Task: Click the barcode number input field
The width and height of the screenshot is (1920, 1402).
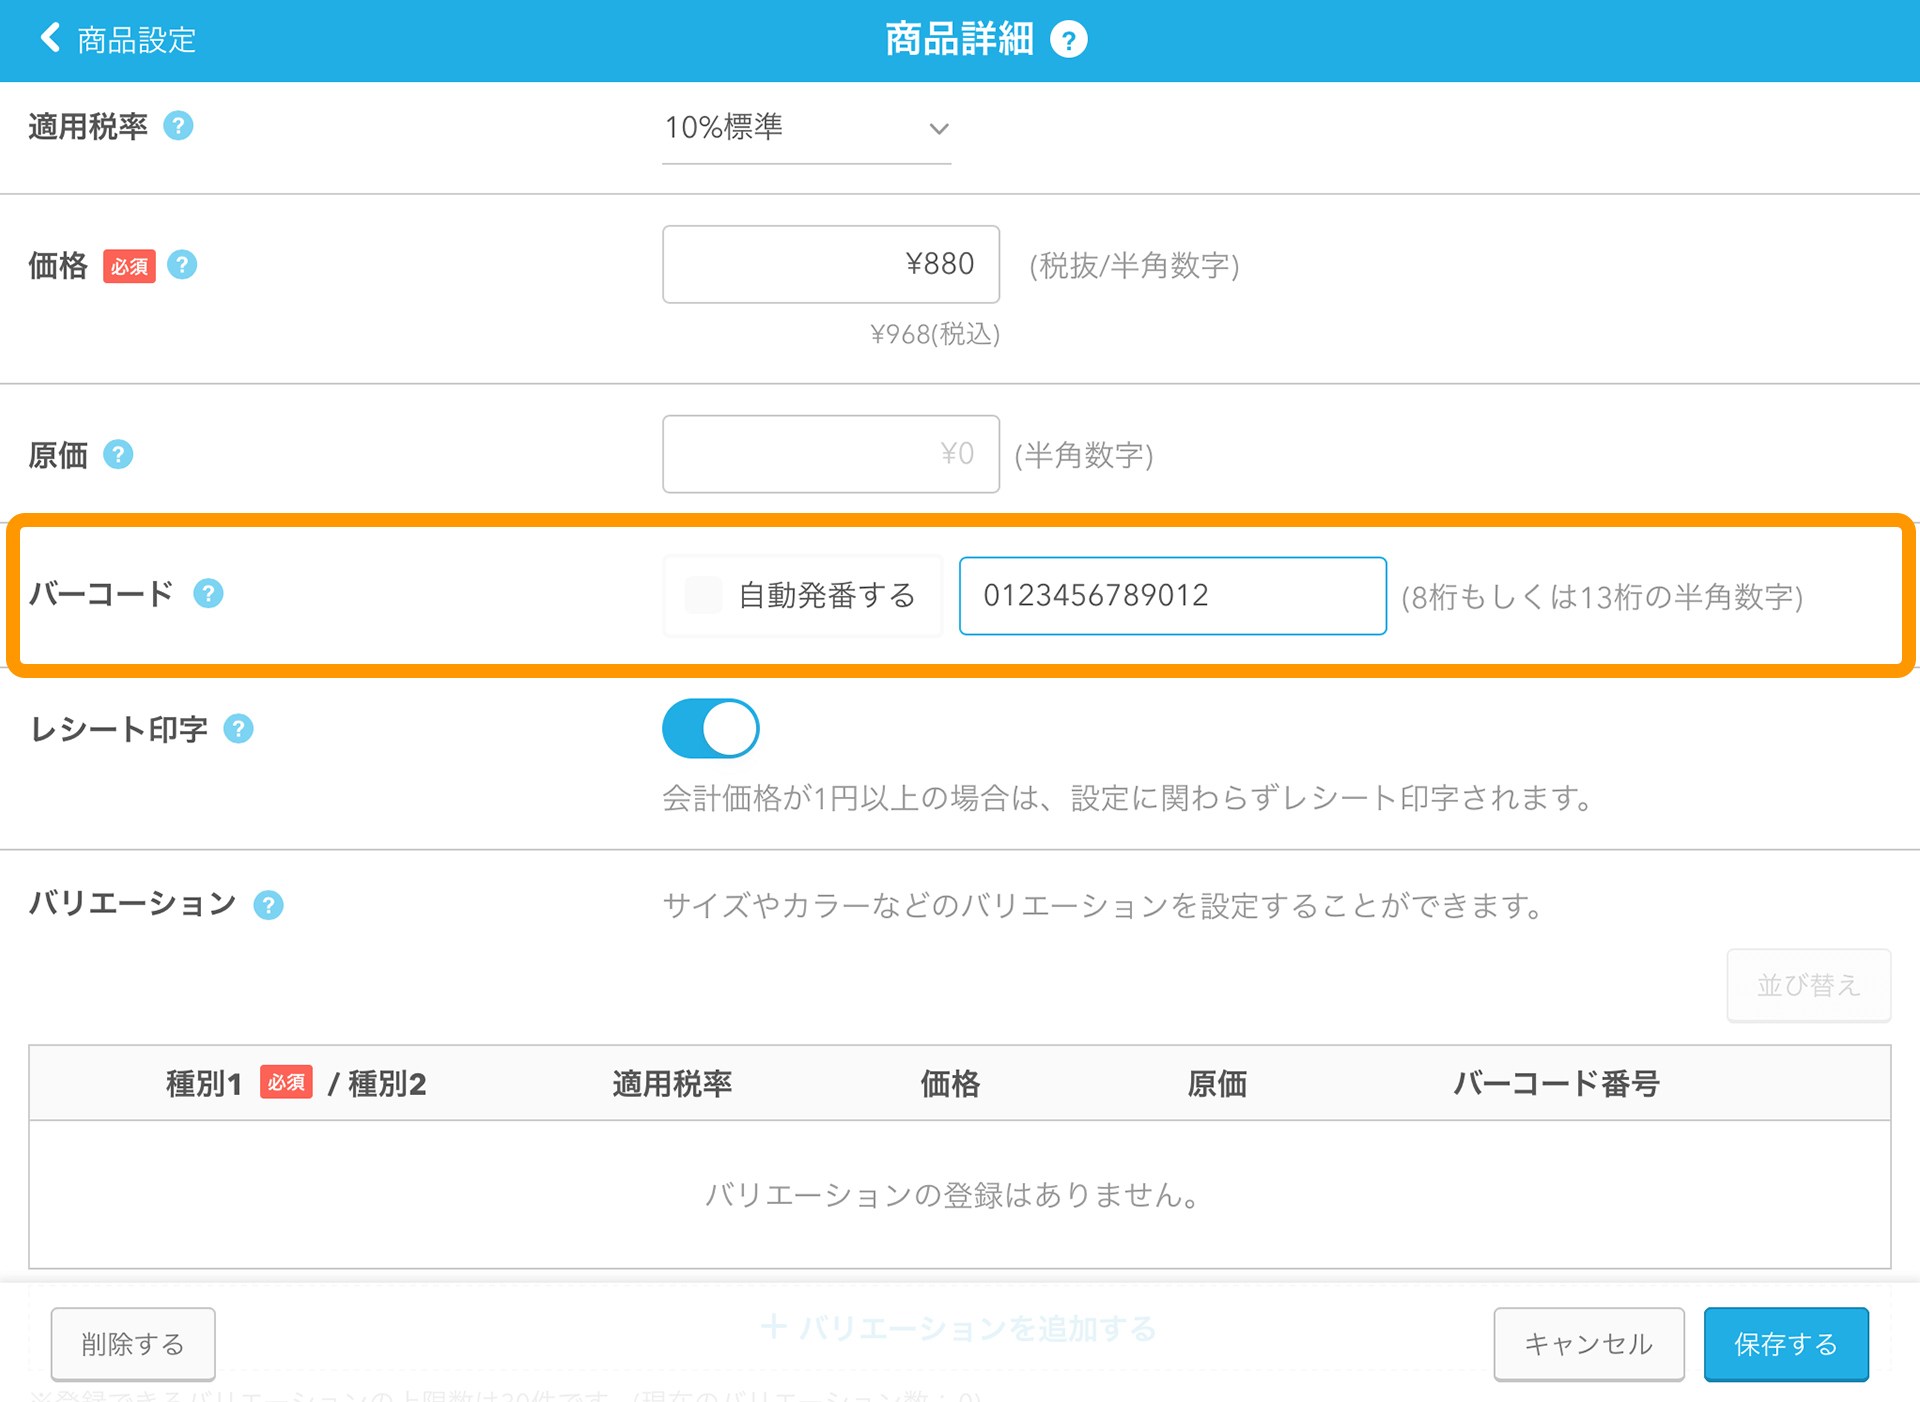Action: (1171, 596)
